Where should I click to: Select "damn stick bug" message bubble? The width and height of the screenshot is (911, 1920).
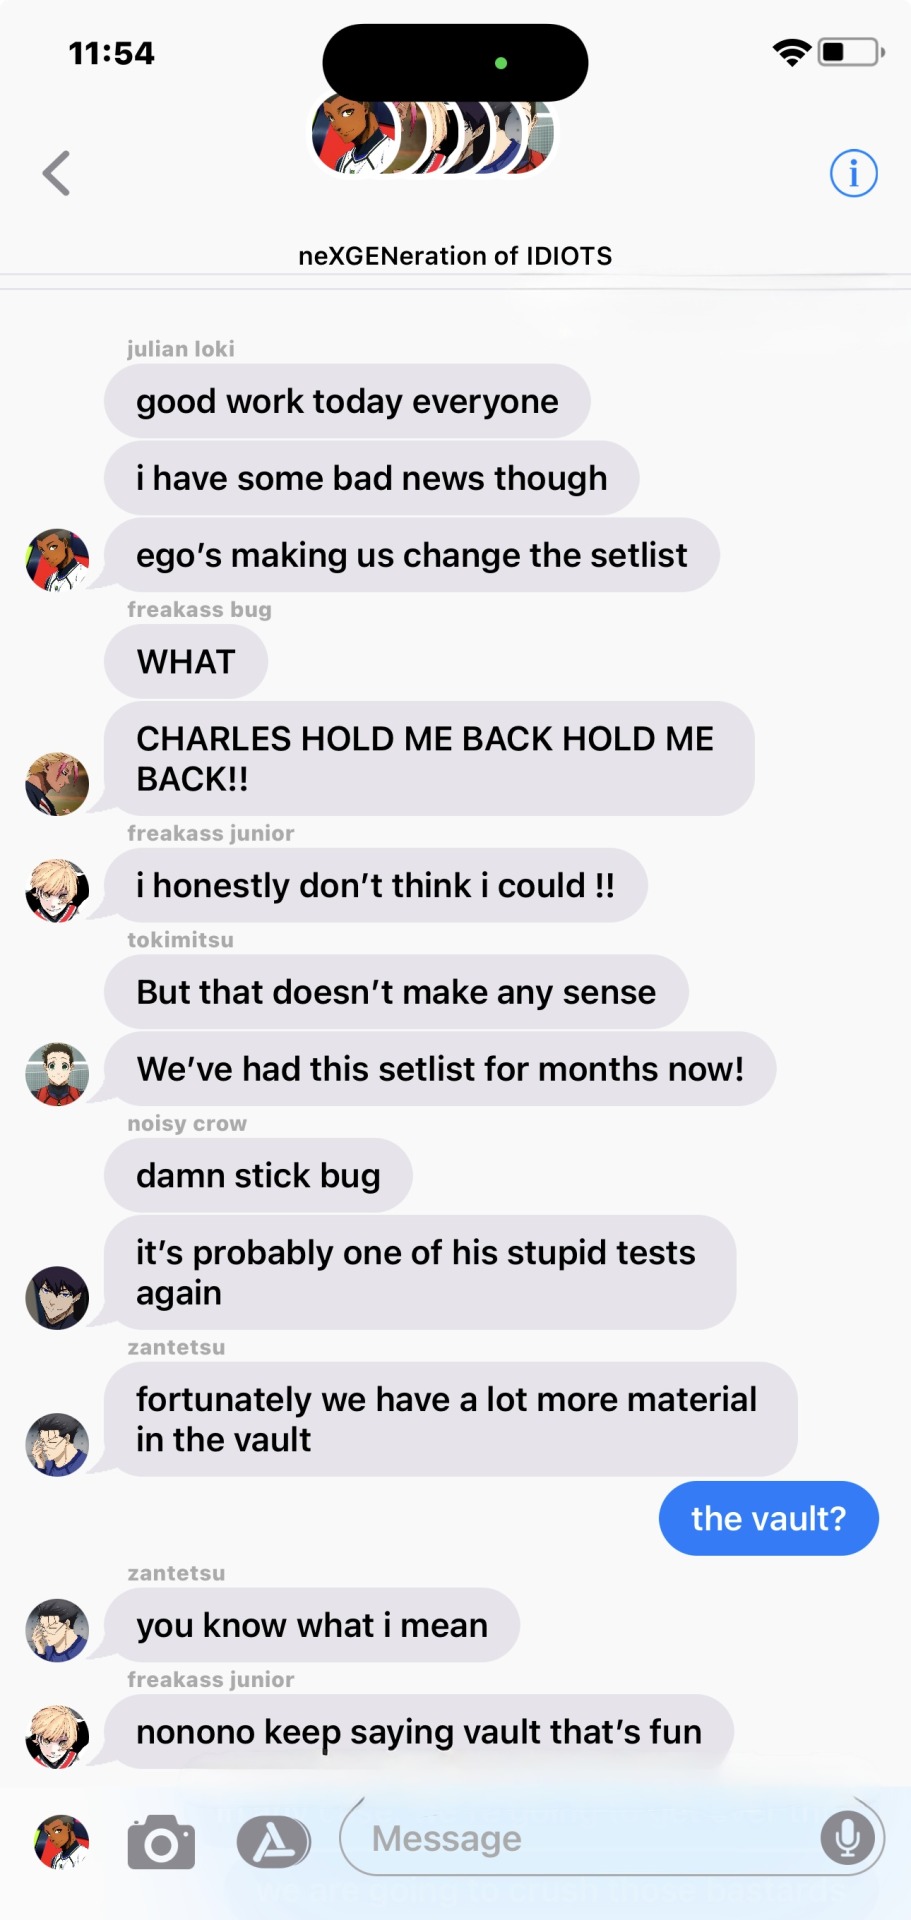coord(258,1175)
